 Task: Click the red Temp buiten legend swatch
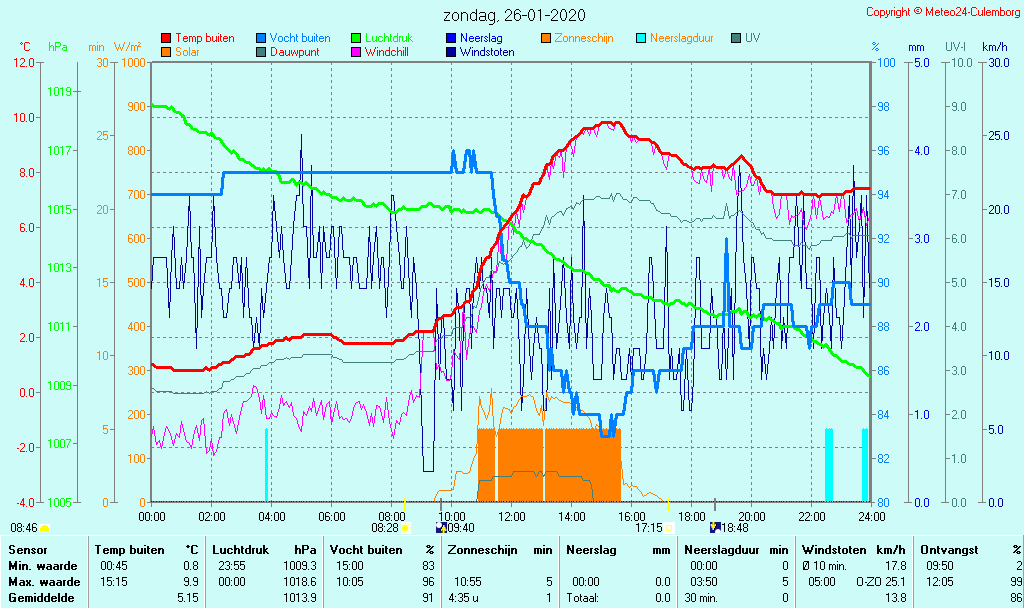166,38
